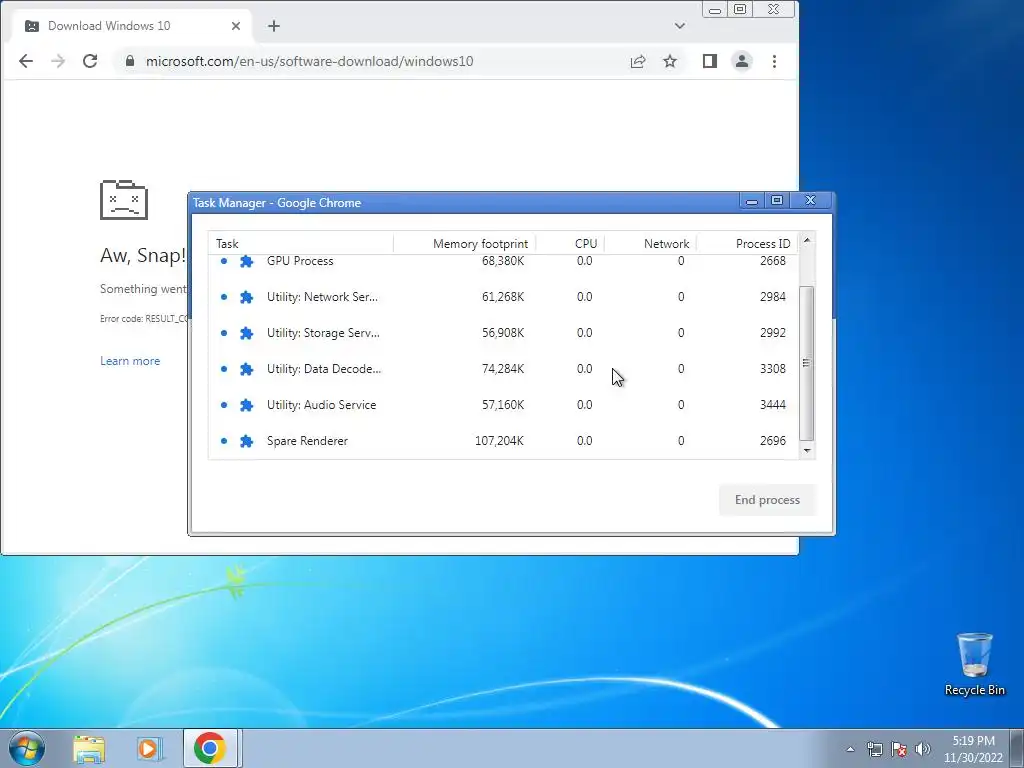Click the puzzle icon beside Utility: Network Service
Screen dimensions: 1024x768
[x=246, y=297]
